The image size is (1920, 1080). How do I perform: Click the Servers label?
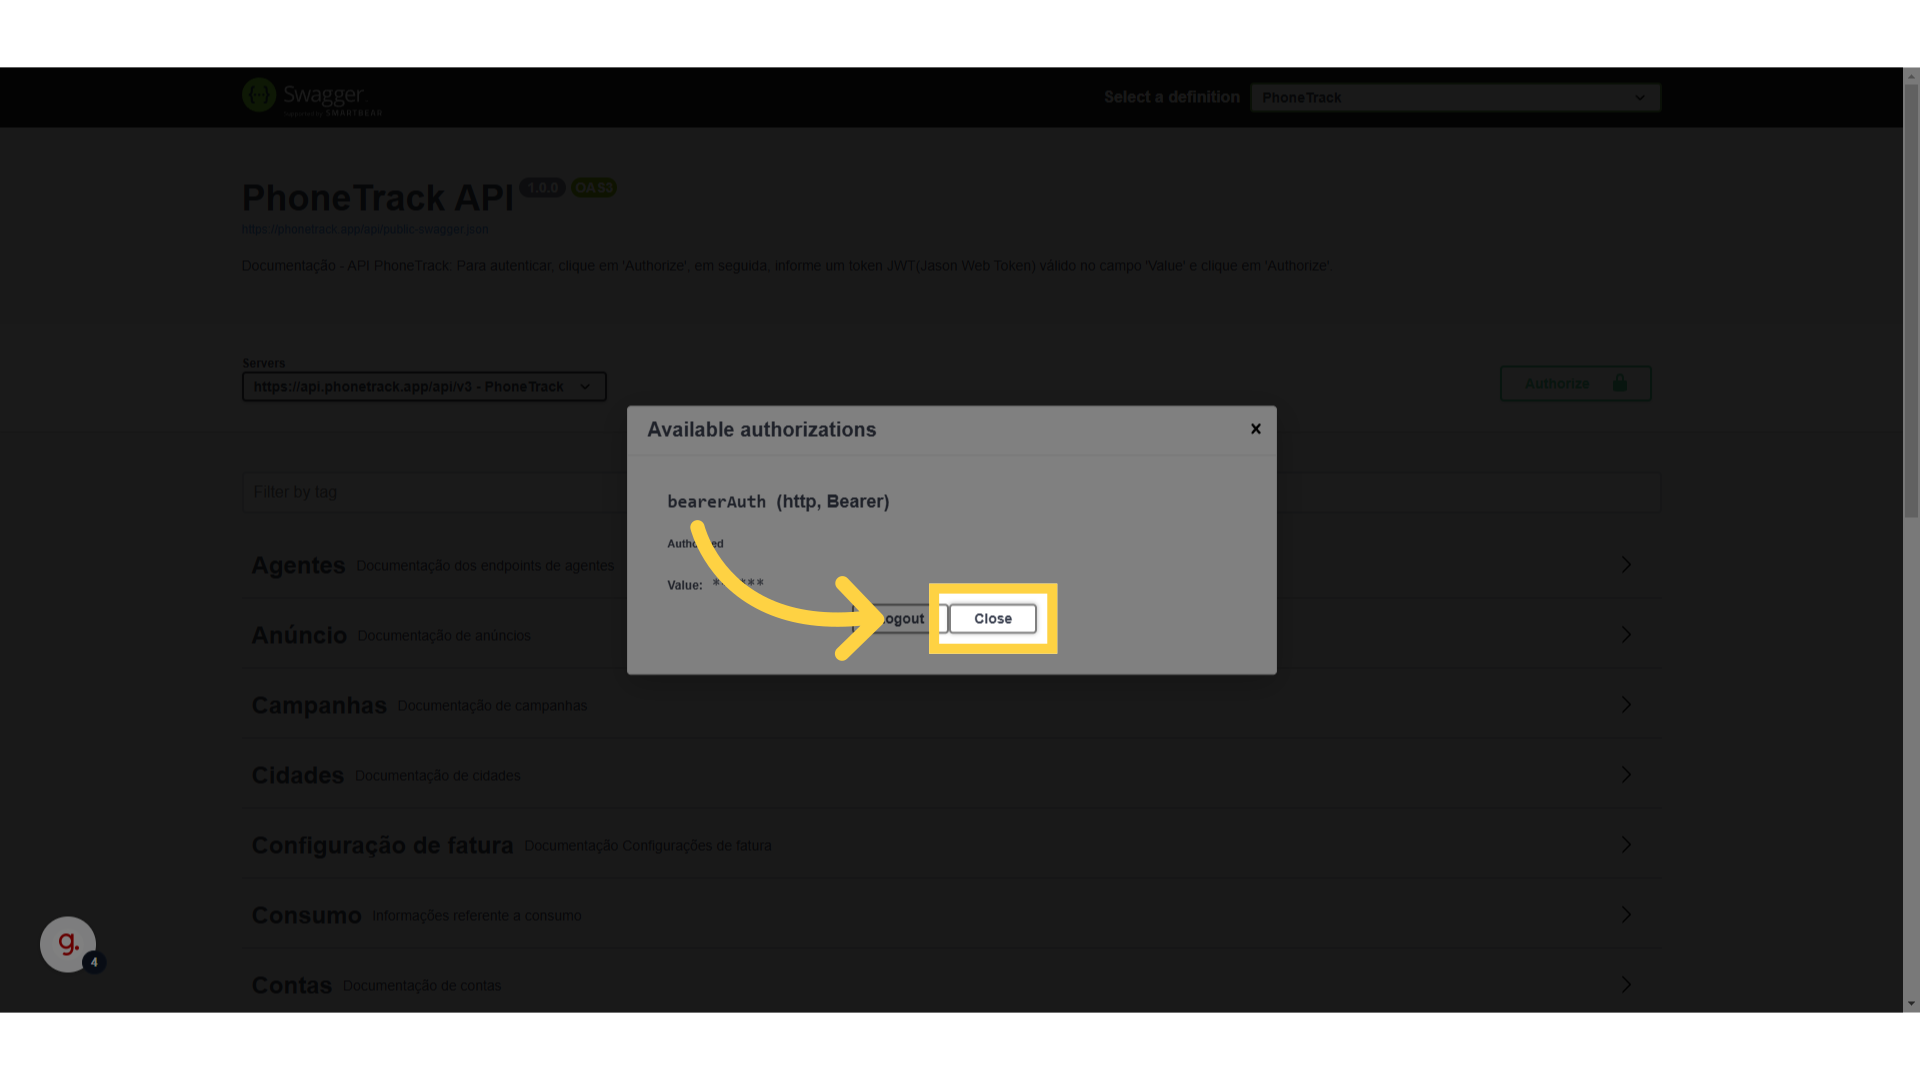coord(263,363)
